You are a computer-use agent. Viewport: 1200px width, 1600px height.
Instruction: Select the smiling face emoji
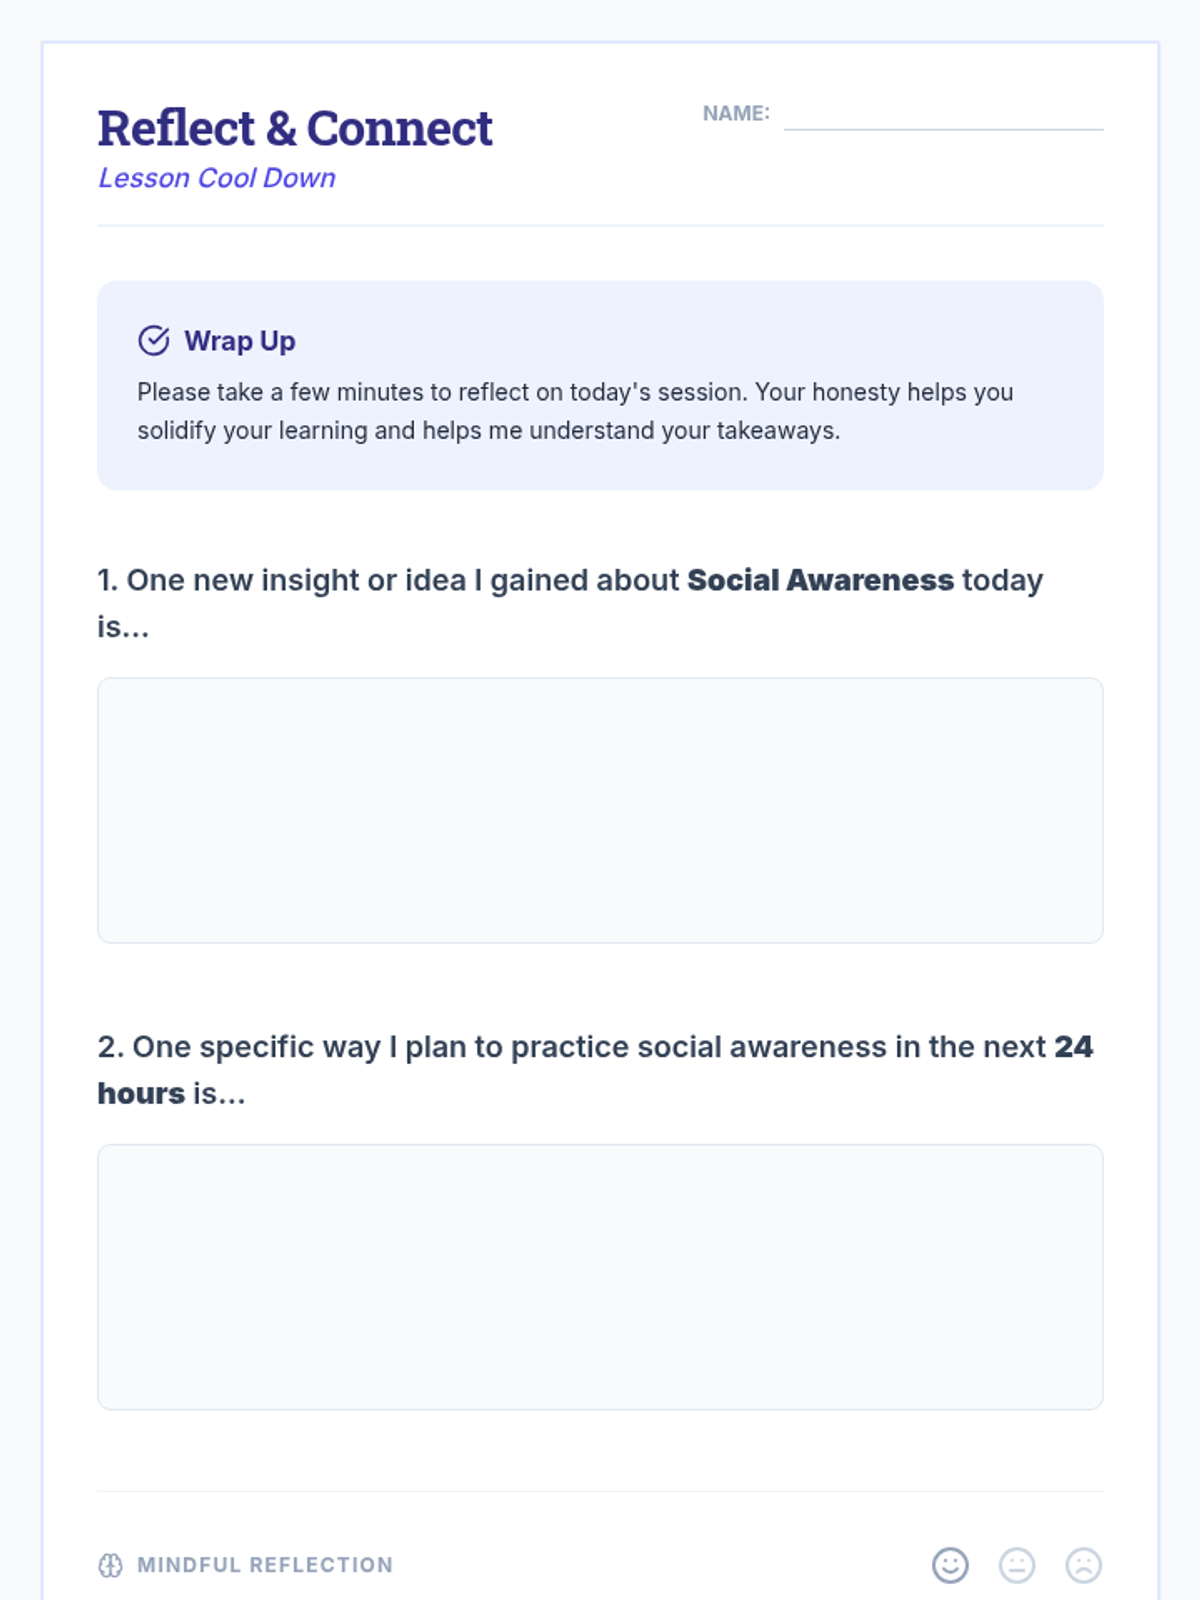coord(950,1565)
